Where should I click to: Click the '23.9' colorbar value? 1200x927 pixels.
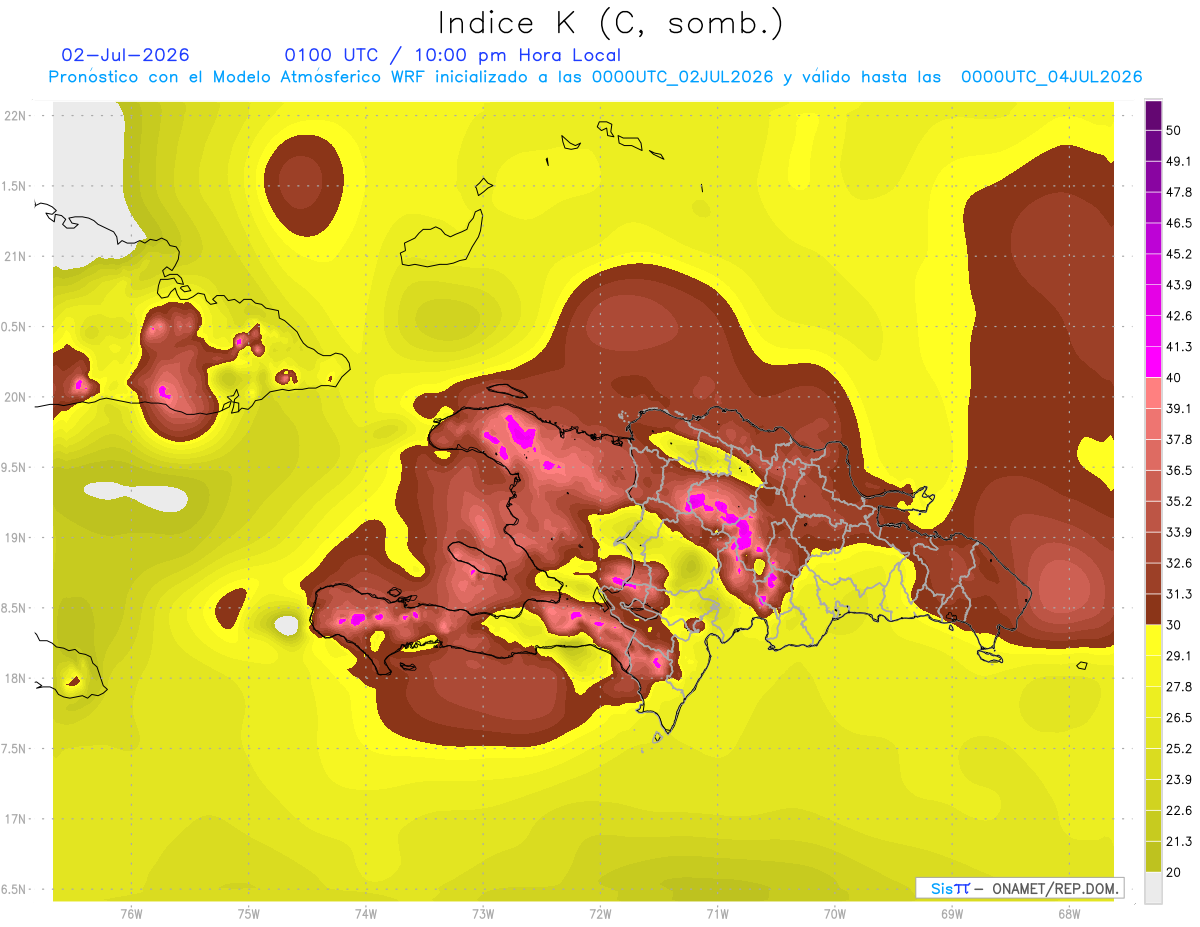(x=1179, y=780)
